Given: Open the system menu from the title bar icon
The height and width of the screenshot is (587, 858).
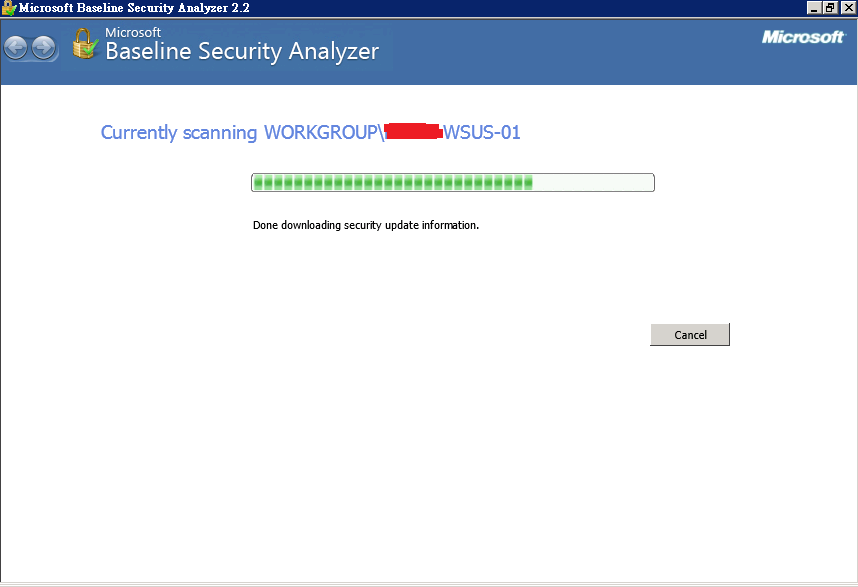Looking at the screenshot, I should coord(8,7).
